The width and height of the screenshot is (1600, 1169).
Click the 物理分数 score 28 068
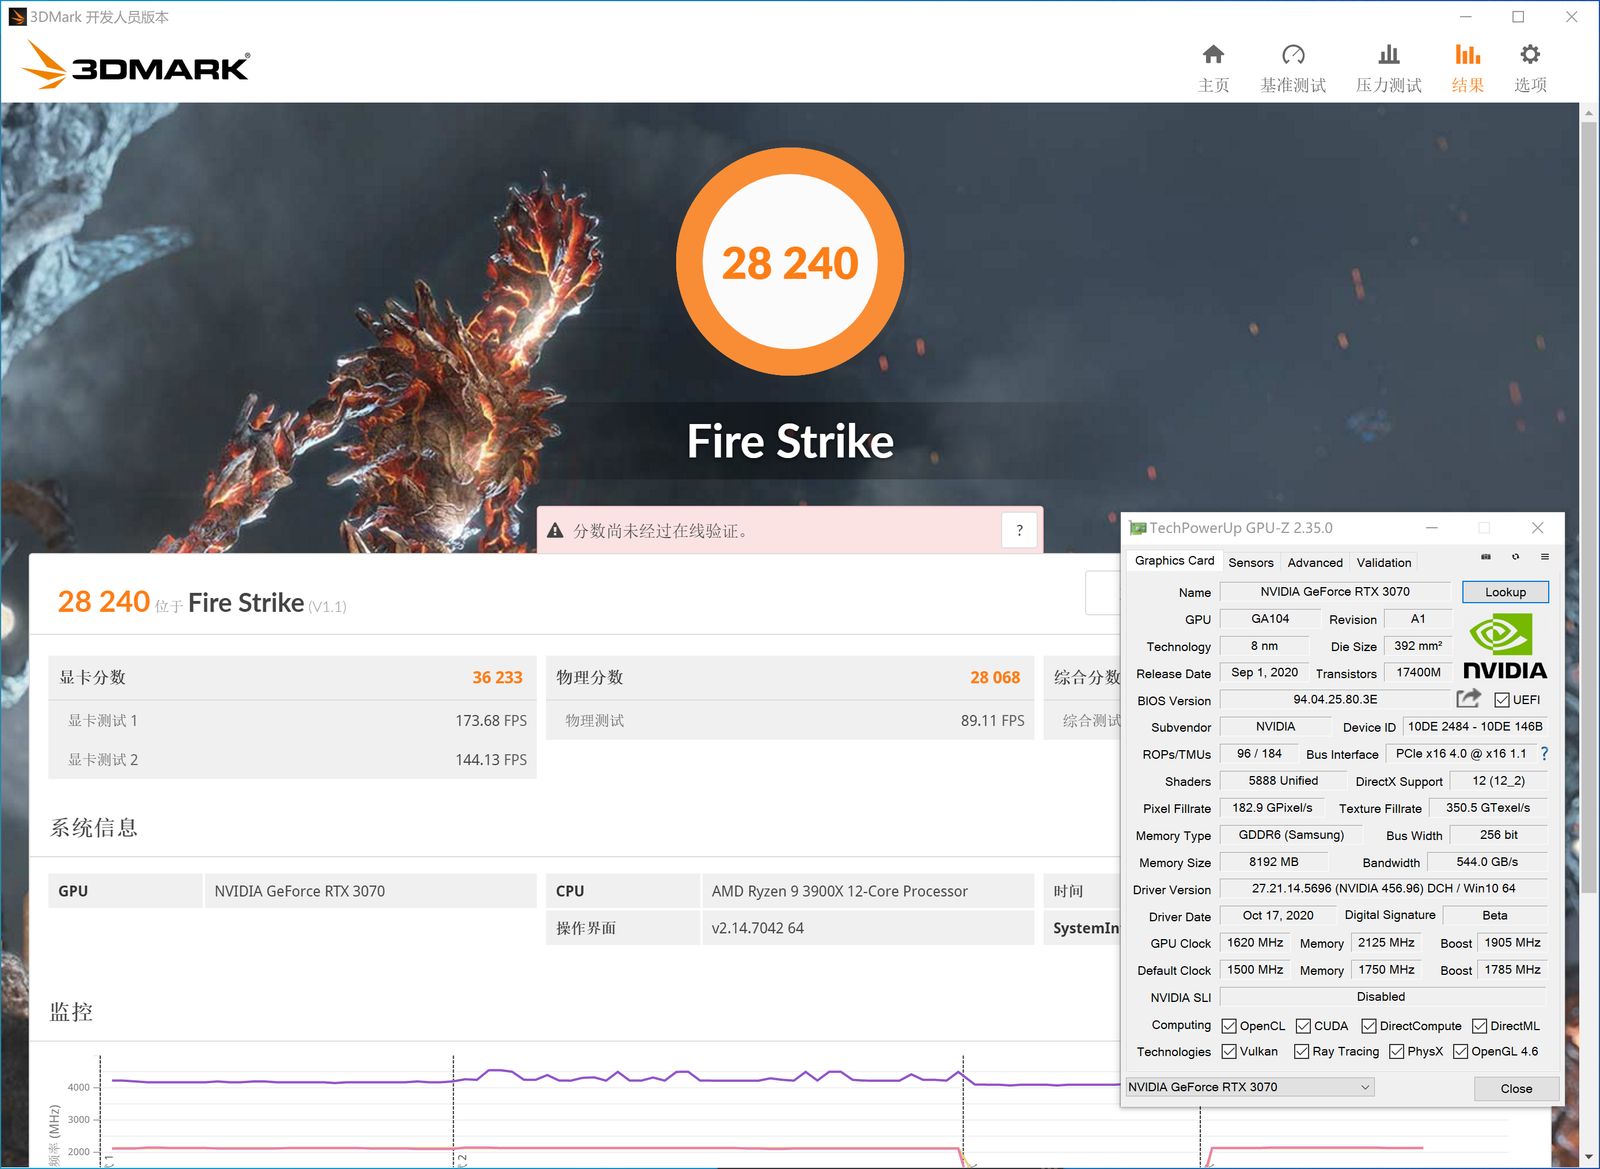[995, 677]
